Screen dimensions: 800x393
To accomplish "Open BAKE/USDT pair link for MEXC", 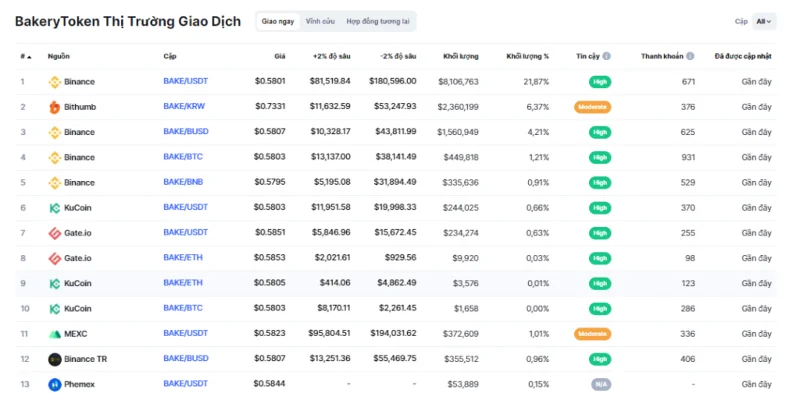I will click(186, 333).
